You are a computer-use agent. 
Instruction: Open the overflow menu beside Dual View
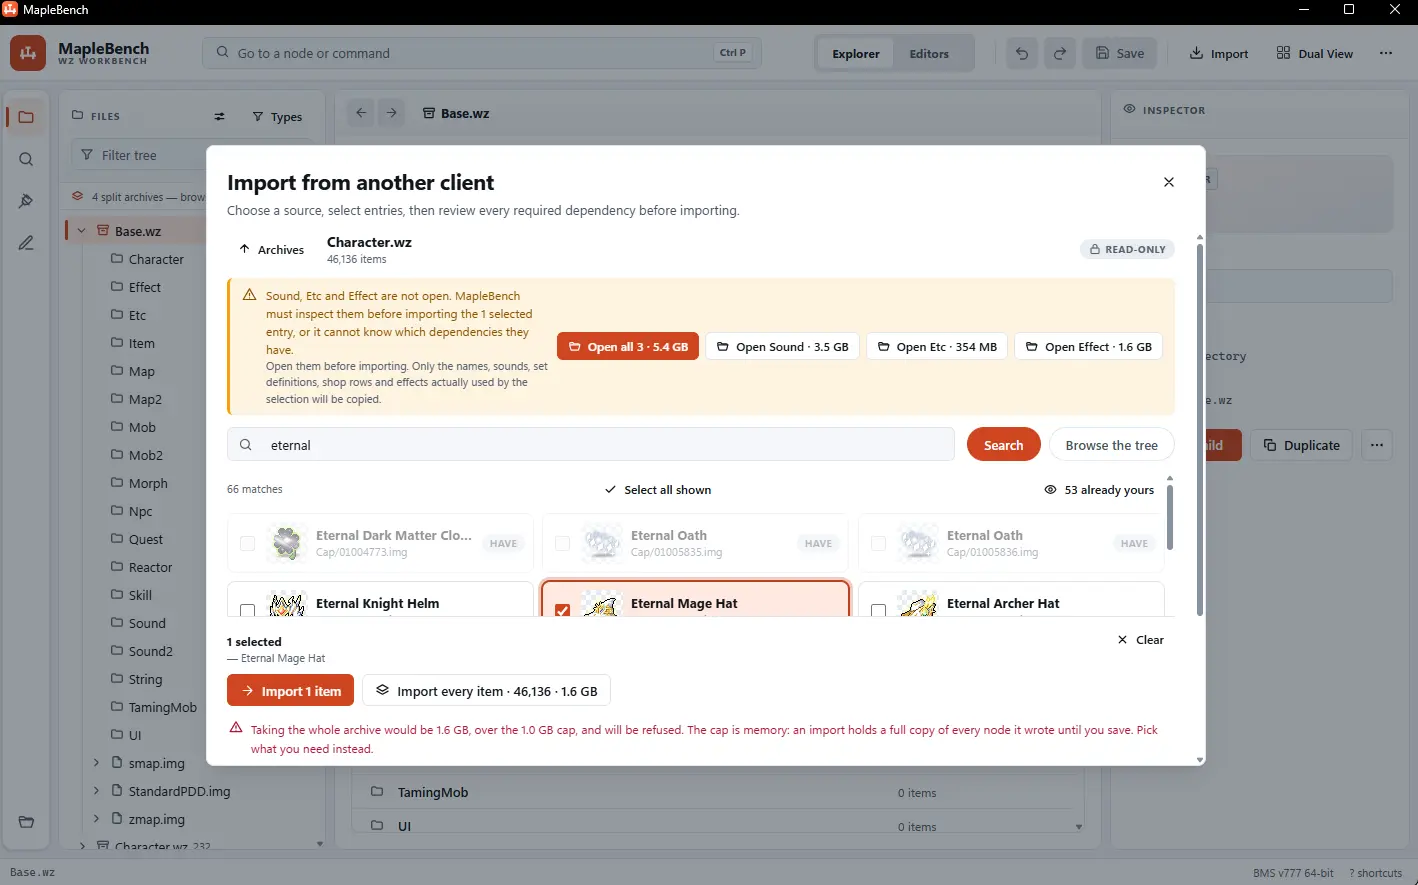[x=1386, y=53]
